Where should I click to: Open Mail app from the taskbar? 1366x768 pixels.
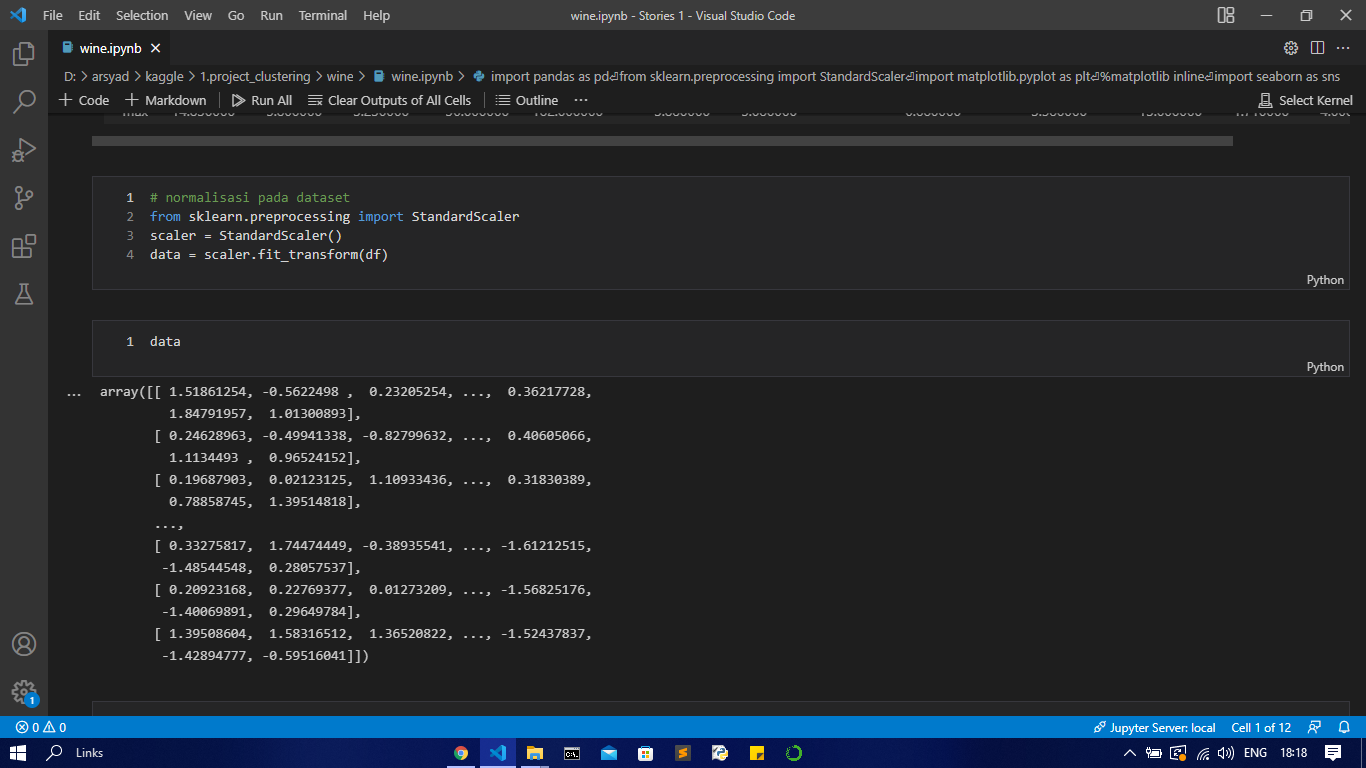point(609,753)
